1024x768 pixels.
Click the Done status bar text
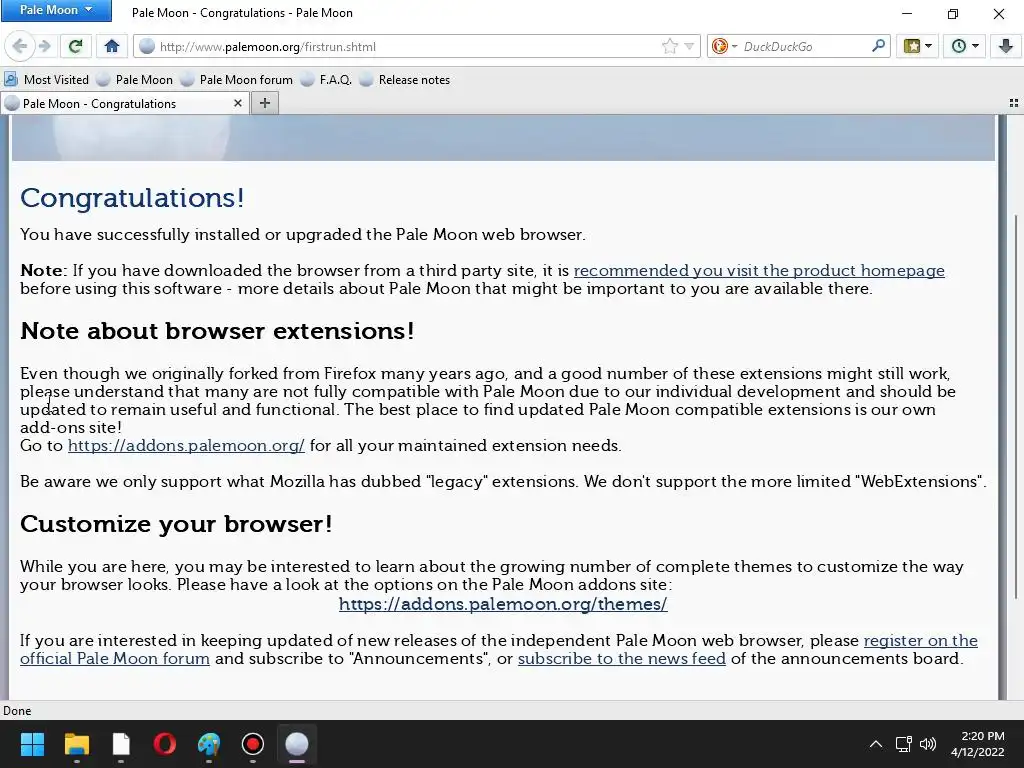pyautogui.click(x=17, y=711)
